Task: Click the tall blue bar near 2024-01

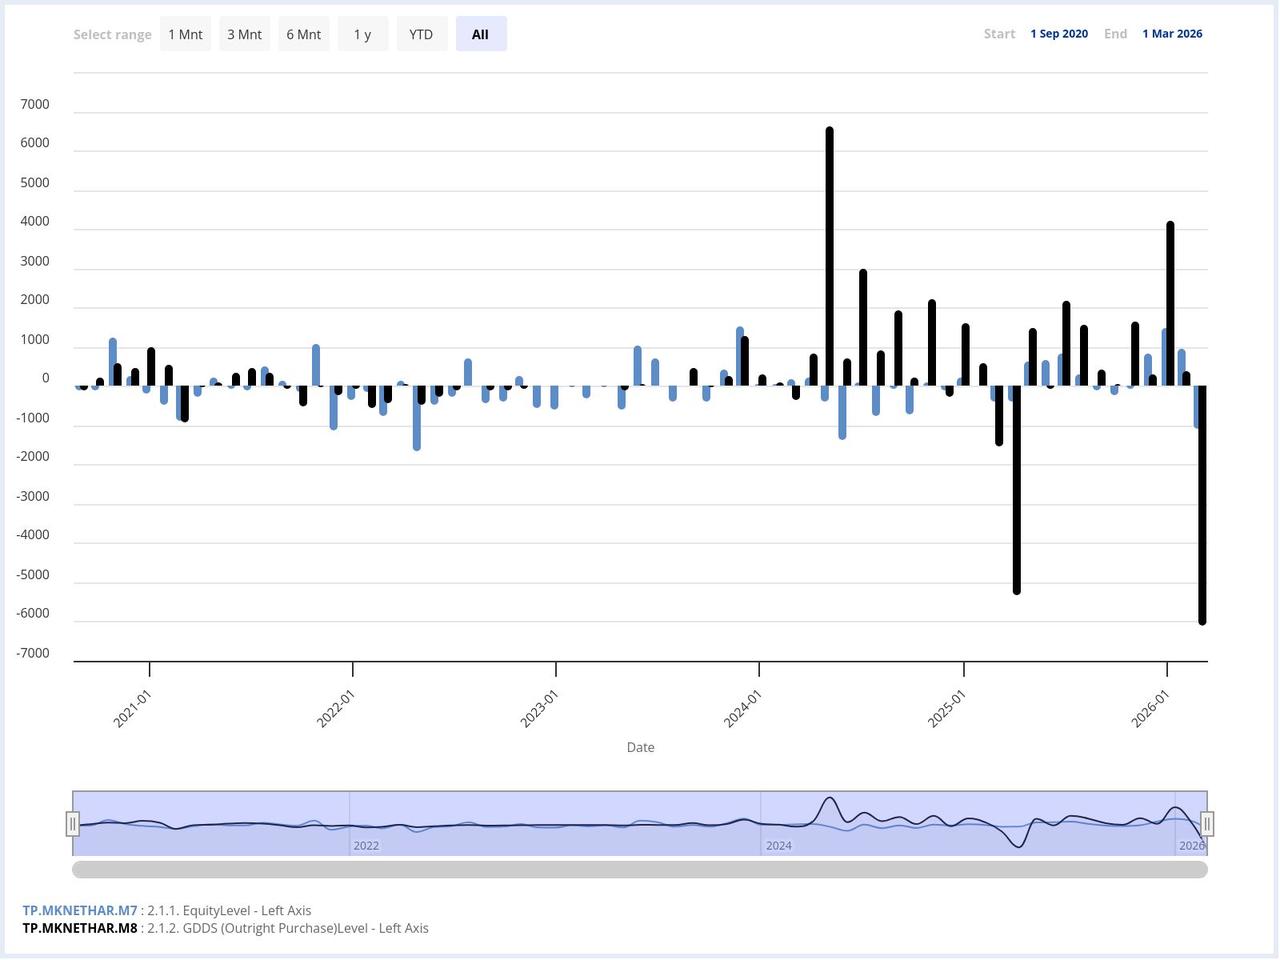Action: coord(738,355)
